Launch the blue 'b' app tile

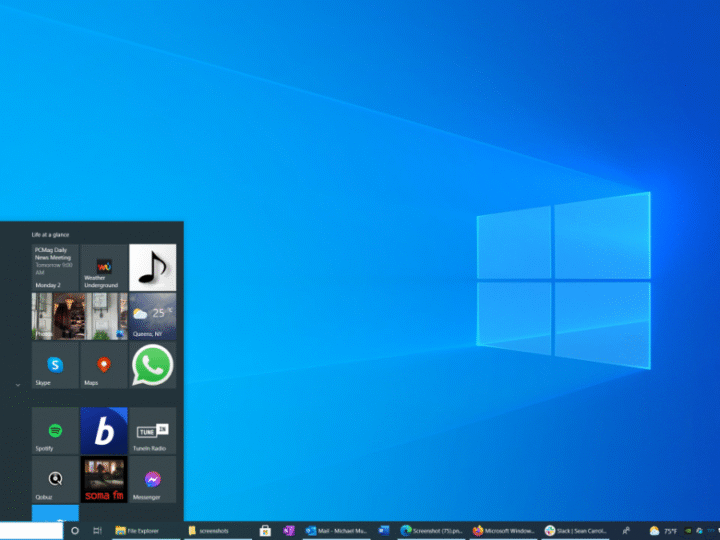click(x=104, y=431)
